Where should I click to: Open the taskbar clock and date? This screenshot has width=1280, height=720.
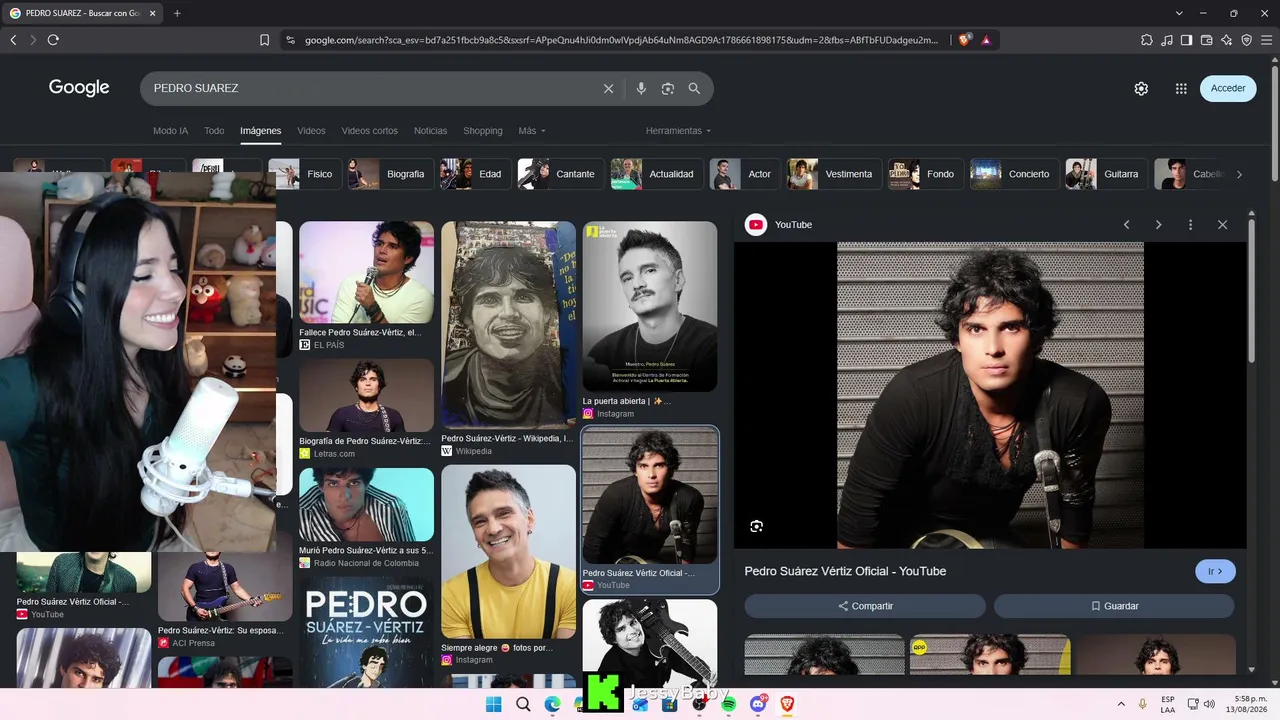pos(1246,704)
